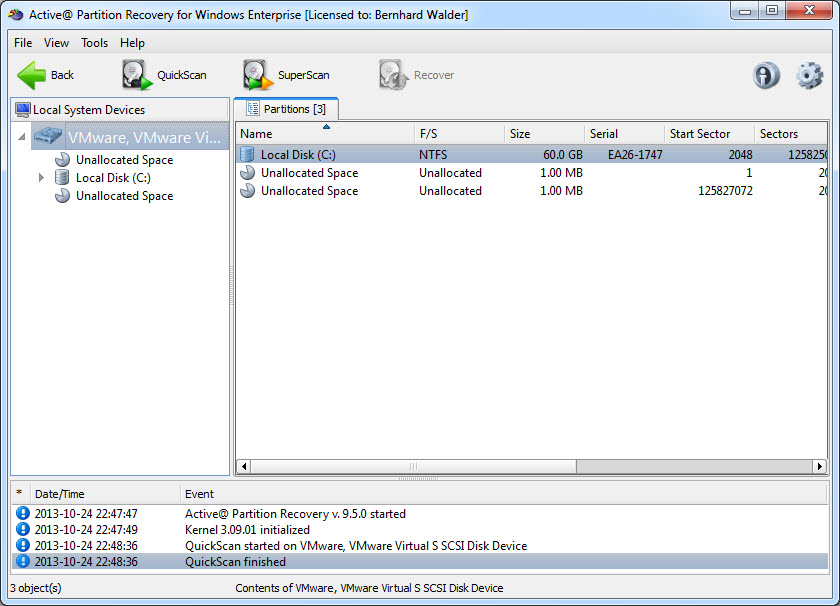Image resolution: width=840 pixels, height=606 pixels.
Task: Sort partitions by Size column
Action: (544, 133)
